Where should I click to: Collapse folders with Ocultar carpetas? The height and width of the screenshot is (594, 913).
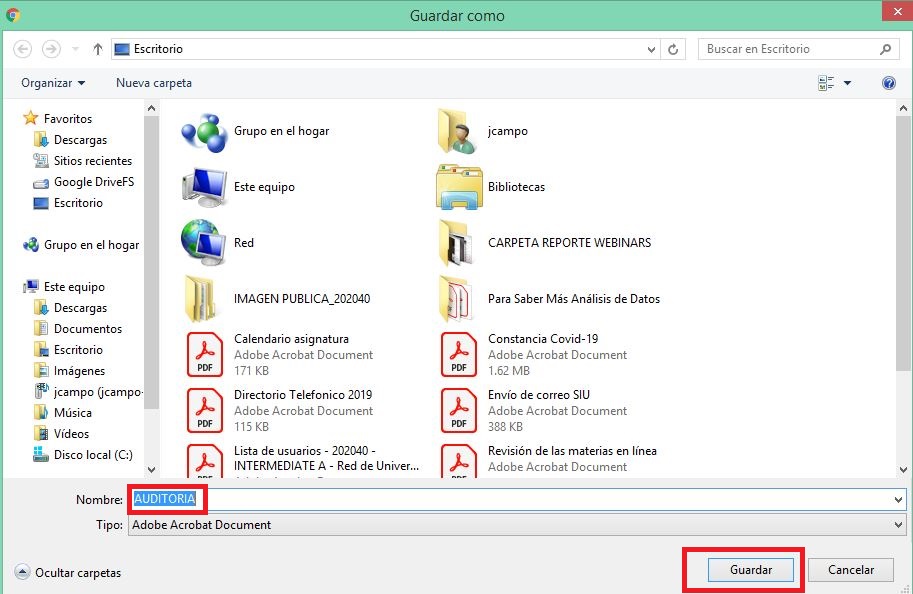(x=68, y=573)
